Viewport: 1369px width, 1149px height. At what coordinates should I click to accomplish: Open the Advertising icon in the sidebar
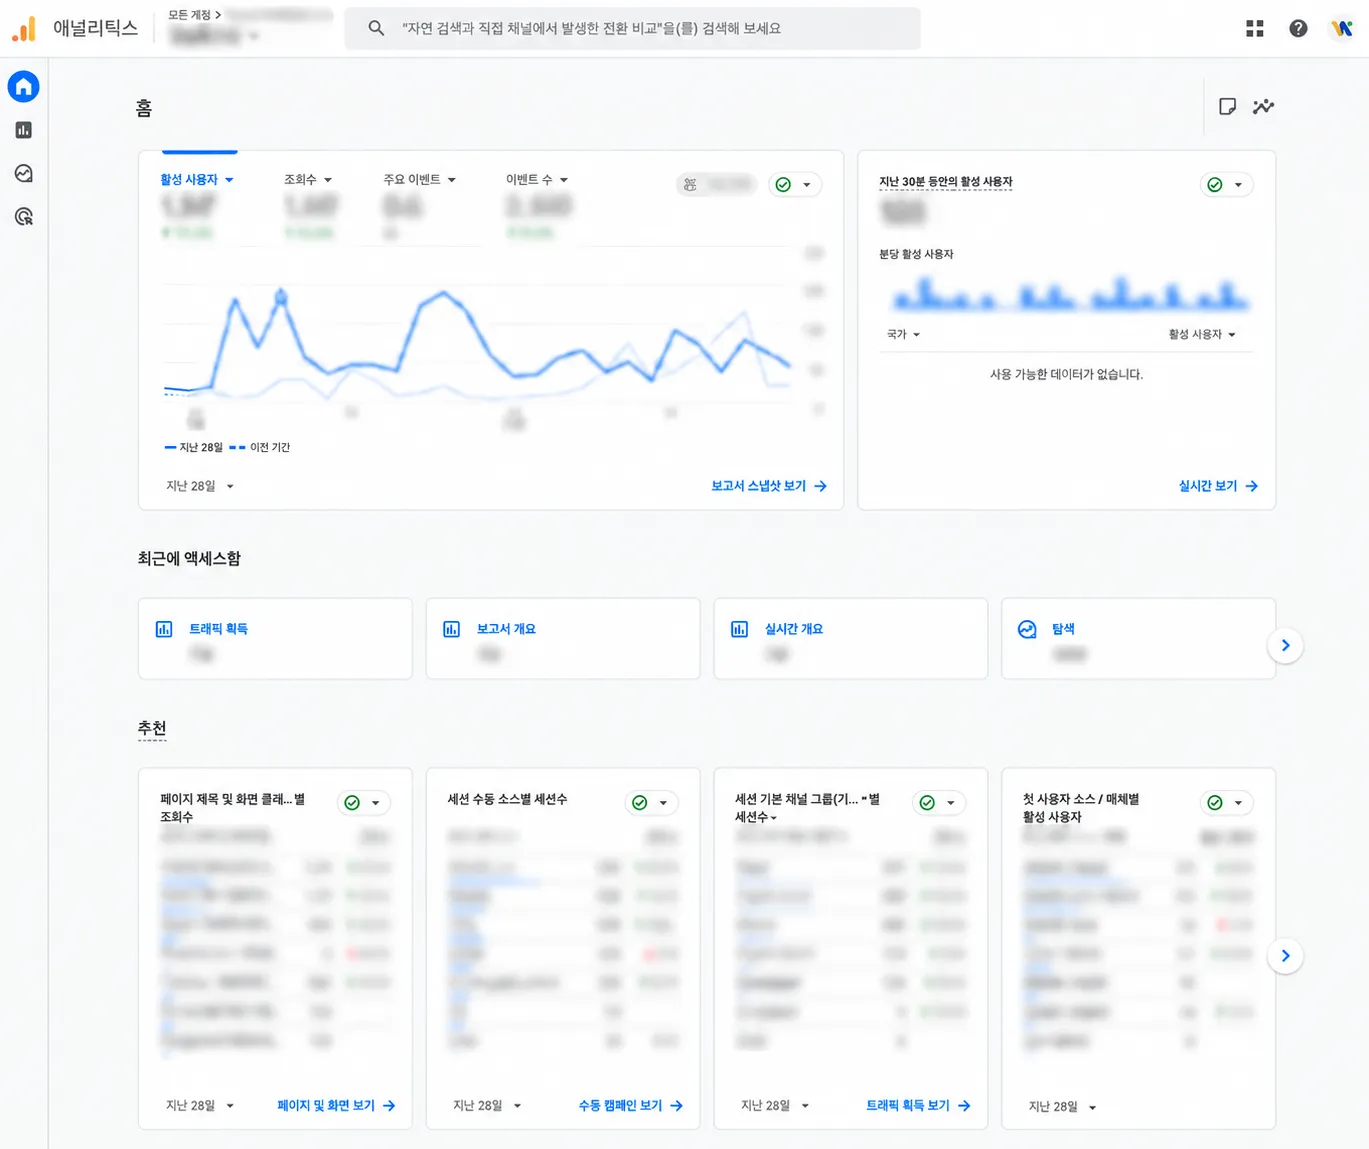tap(24, 216)
